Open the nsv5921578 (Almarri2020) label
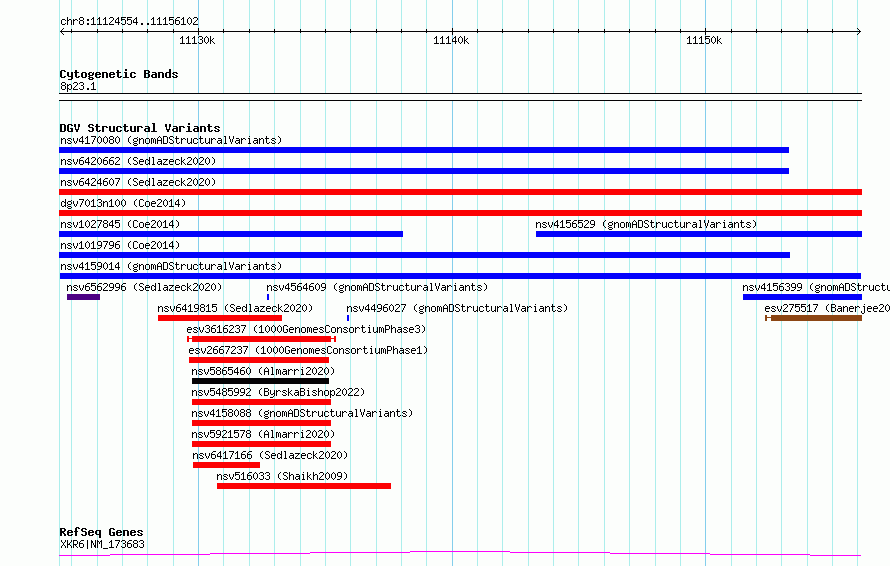890x566 pixels. (x=263, y=434)
